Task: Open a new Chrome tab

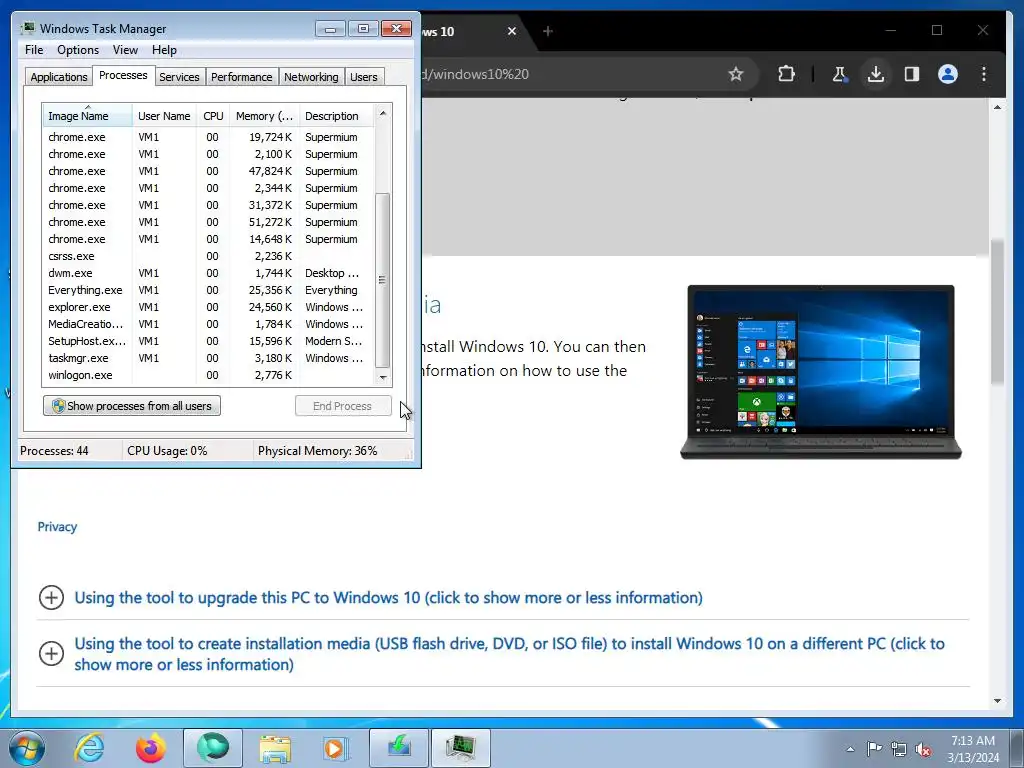Action: pos(548,31)
